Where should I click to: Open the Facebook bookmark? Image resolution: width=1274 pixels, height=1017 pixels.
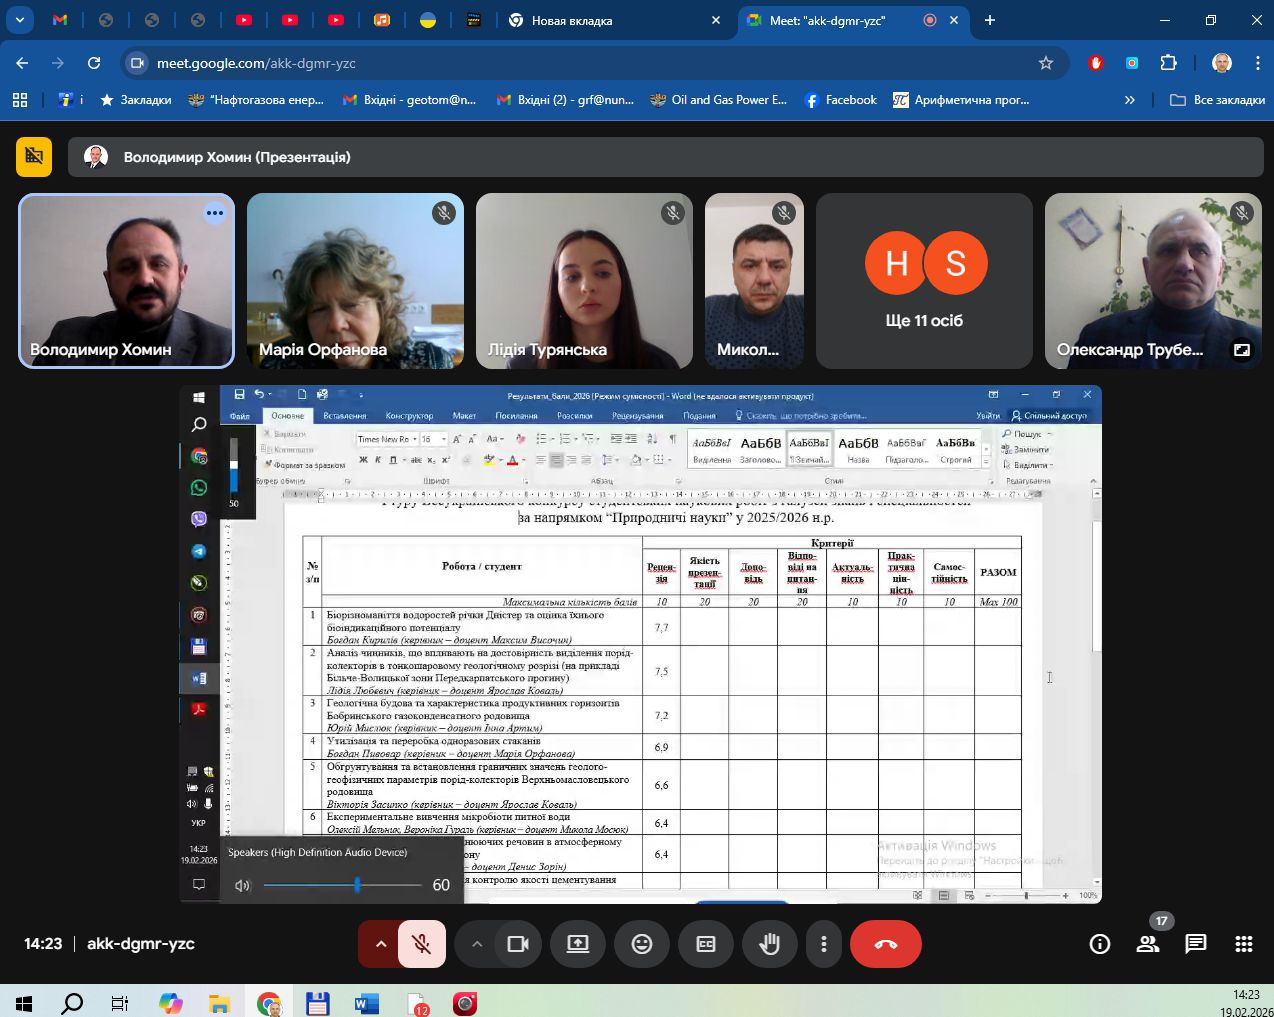[x=841, y=100]
